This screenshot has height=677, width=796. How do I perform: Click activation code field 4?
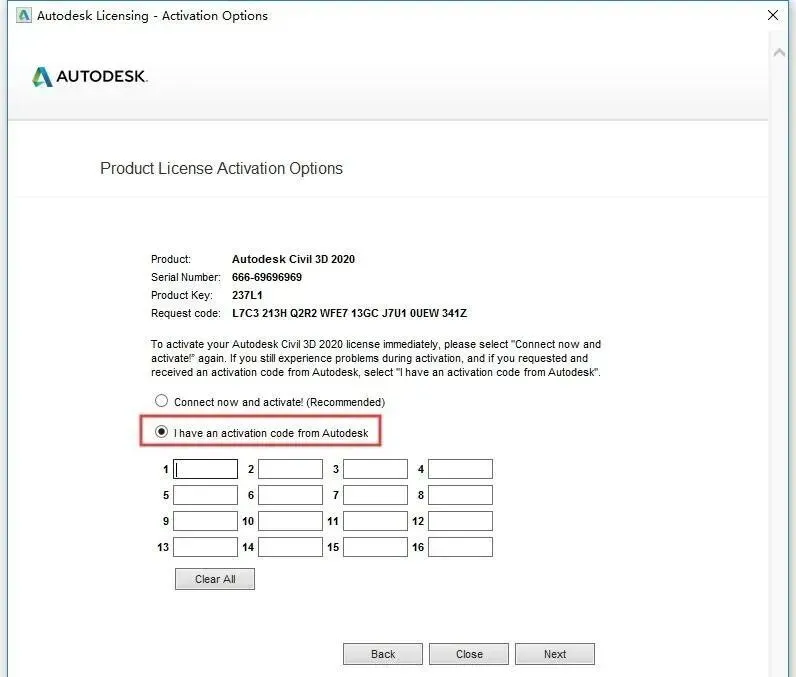(x=460, y=469)
